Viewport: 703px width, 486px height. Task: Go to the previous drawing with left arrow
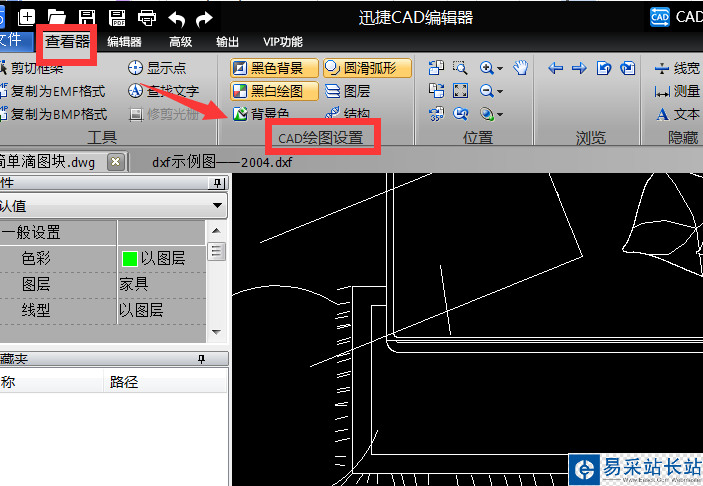(x=555, y=68)
